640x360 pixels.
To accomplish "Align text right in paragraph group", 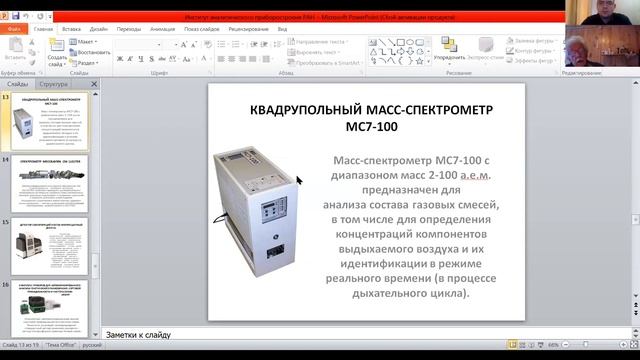I will coord(242,59).
